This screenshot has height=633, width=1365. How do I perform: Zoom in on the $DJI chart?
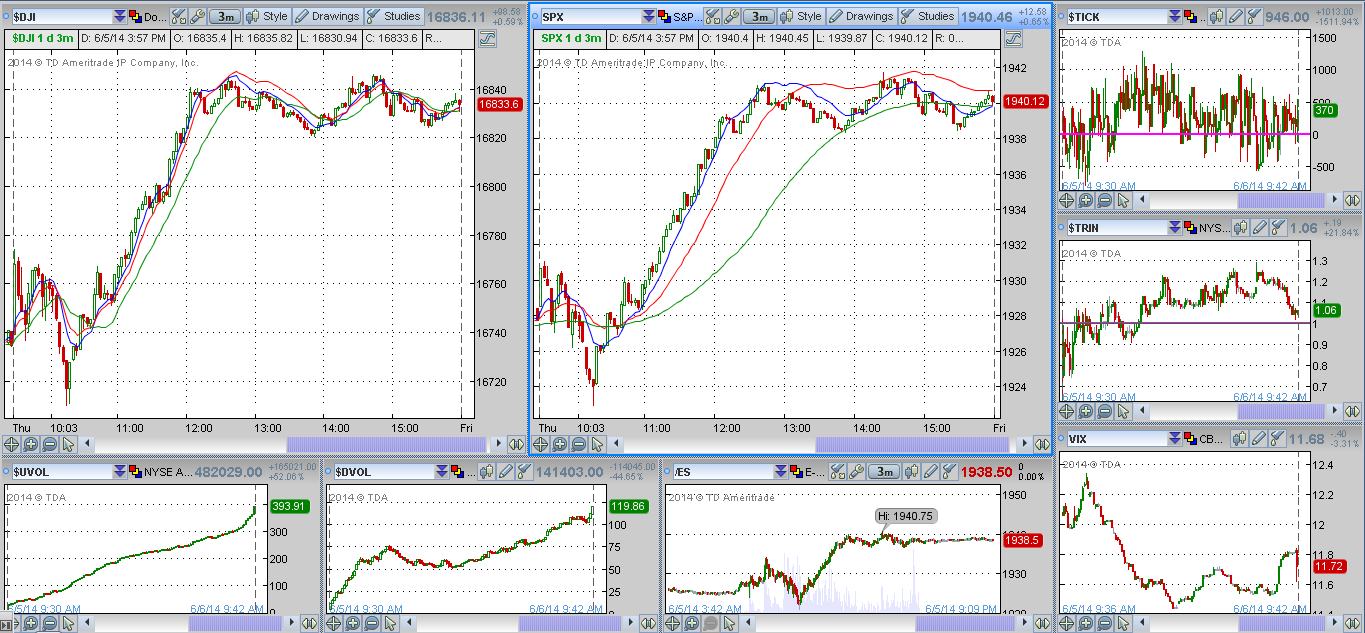point(30,444)
